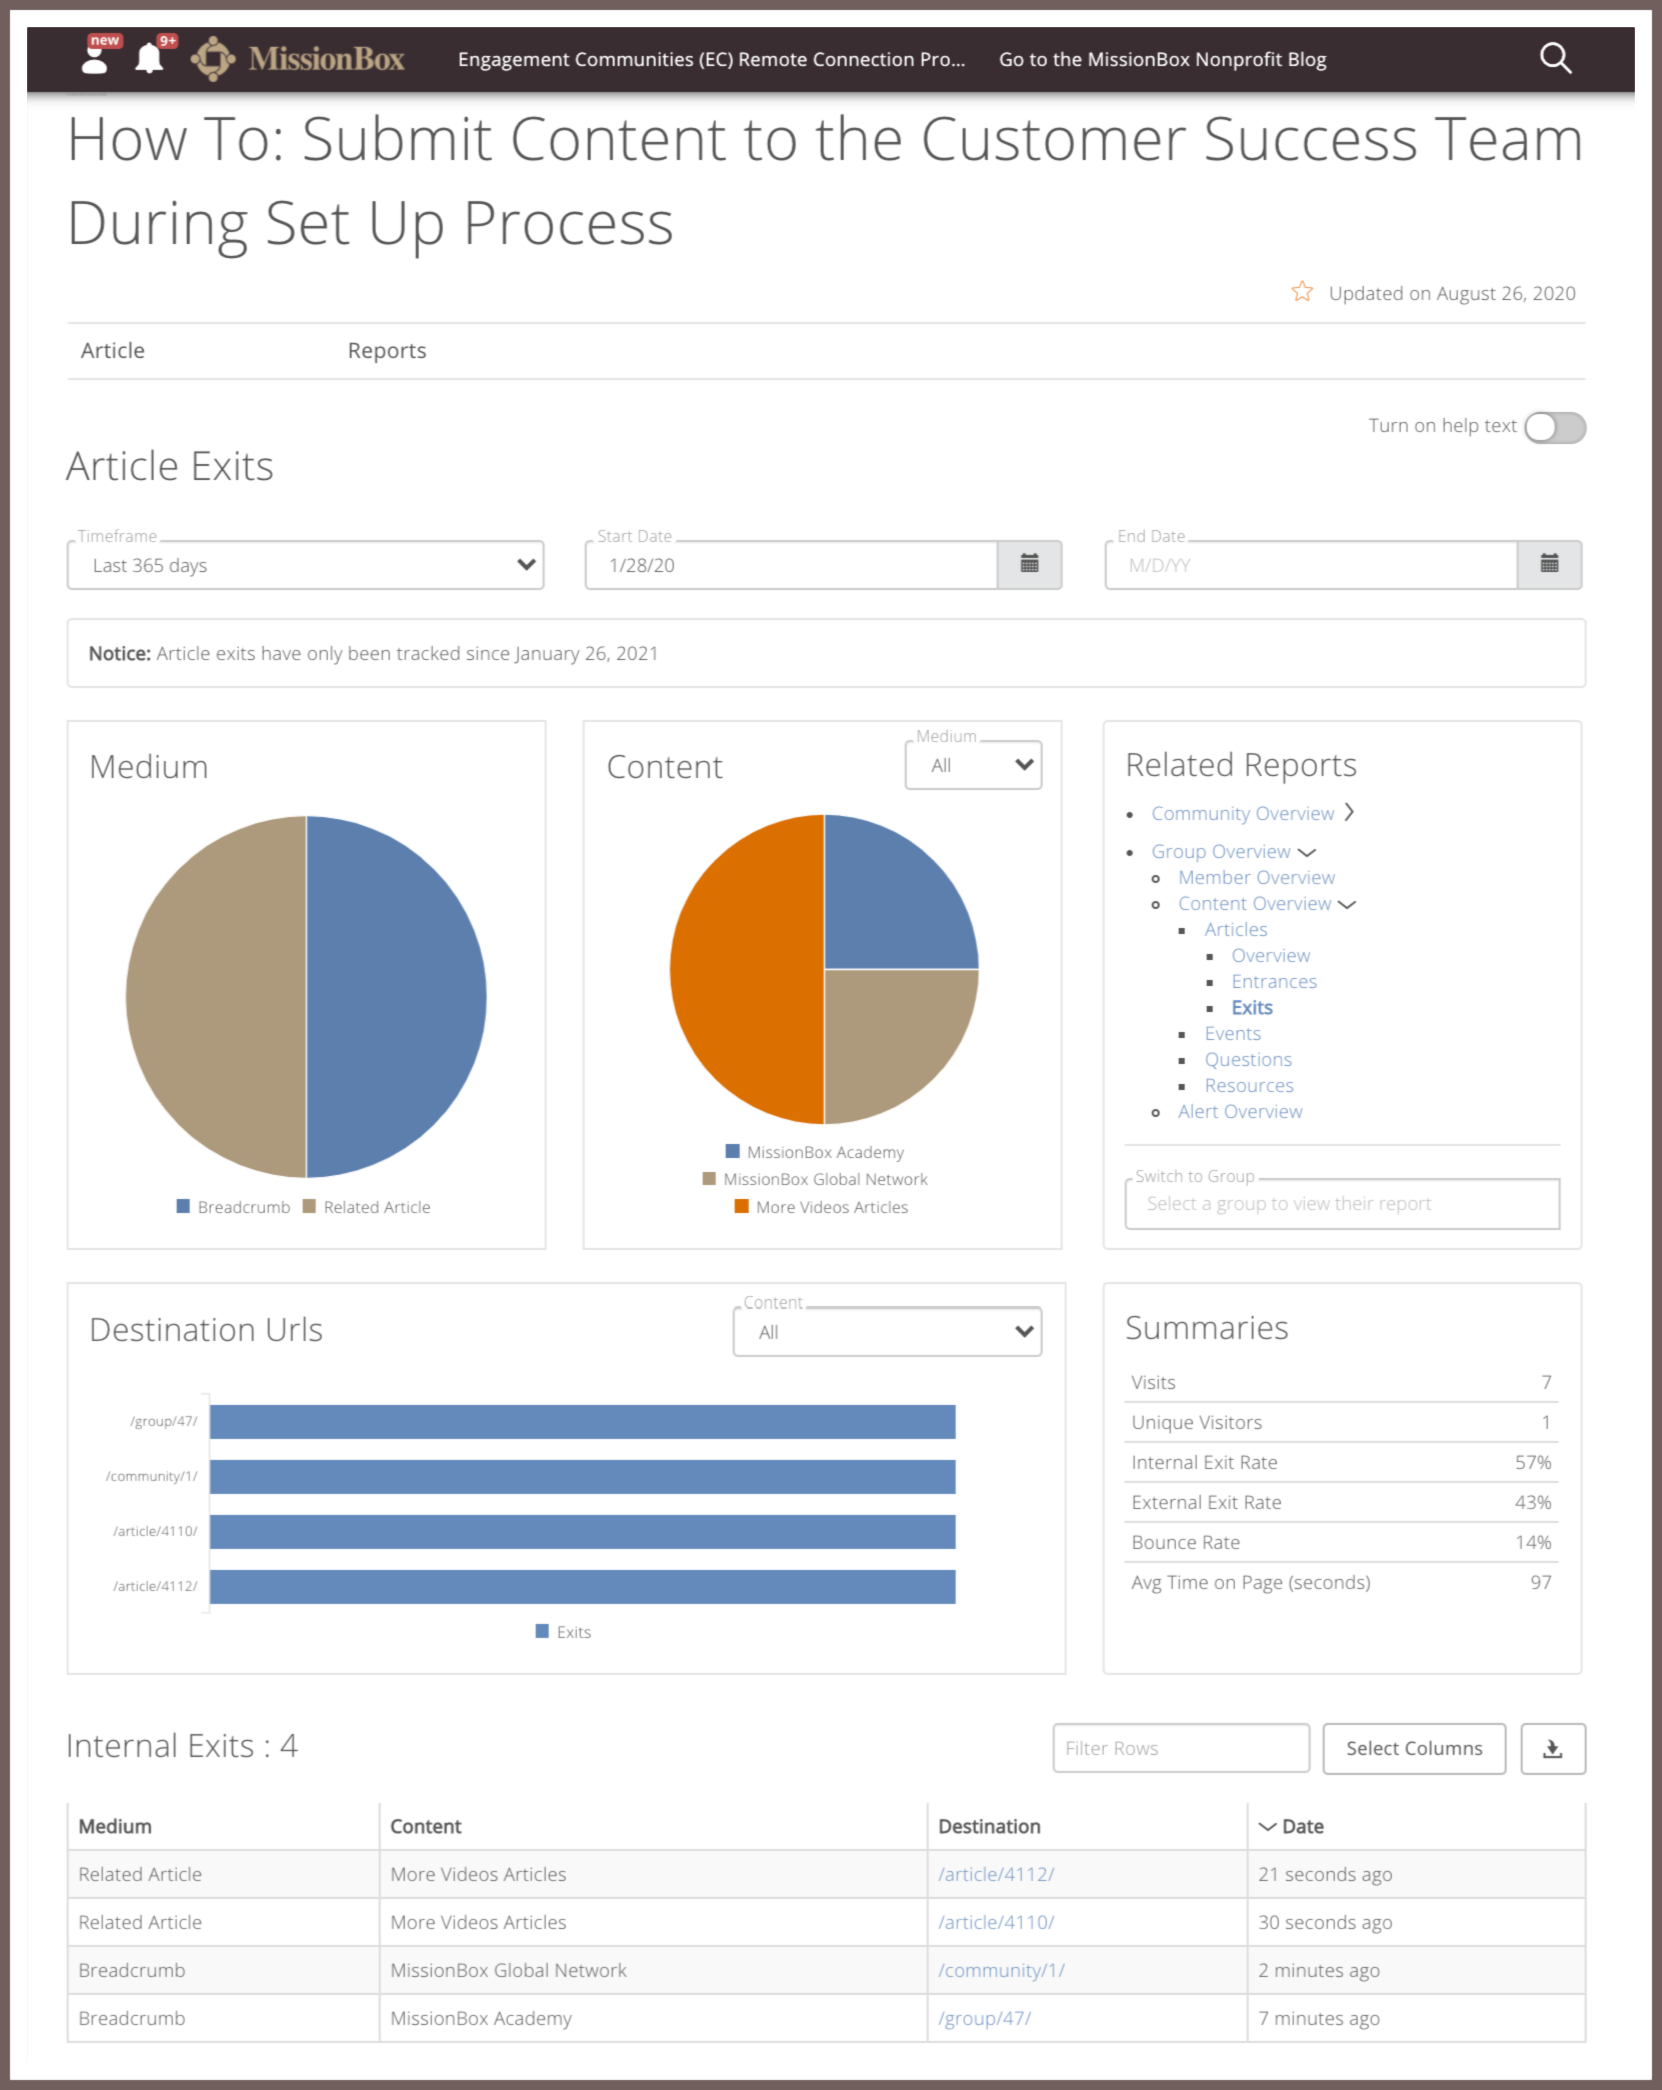Open the /article/4112/ destination link in the table

(996, 1874)
